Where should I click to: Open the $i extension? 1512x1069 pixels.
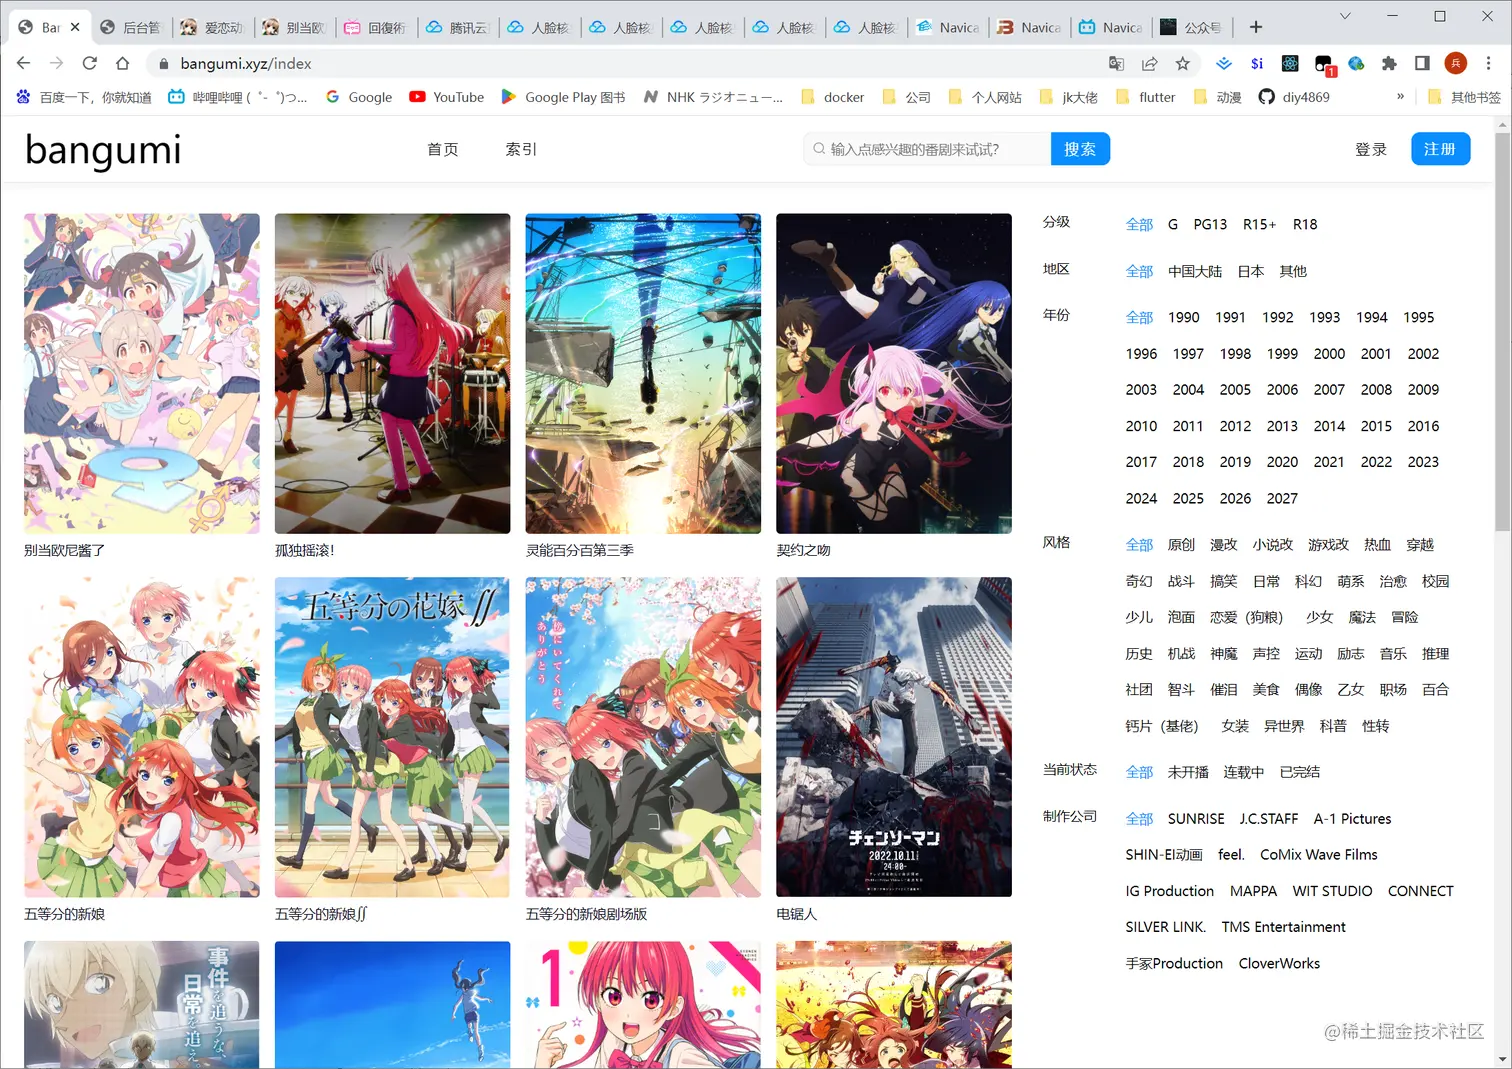pos(1257,64)
